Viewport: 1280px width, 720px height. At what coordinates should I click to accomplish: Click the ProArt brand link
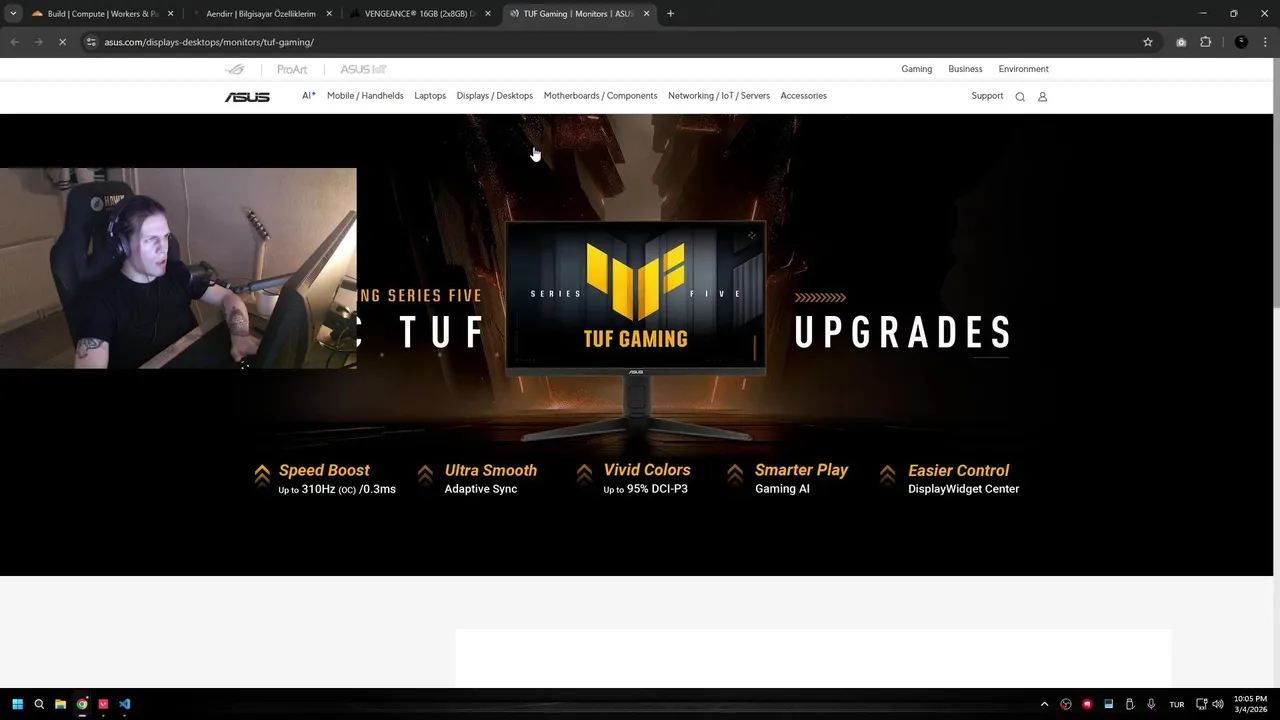point(292,69)
